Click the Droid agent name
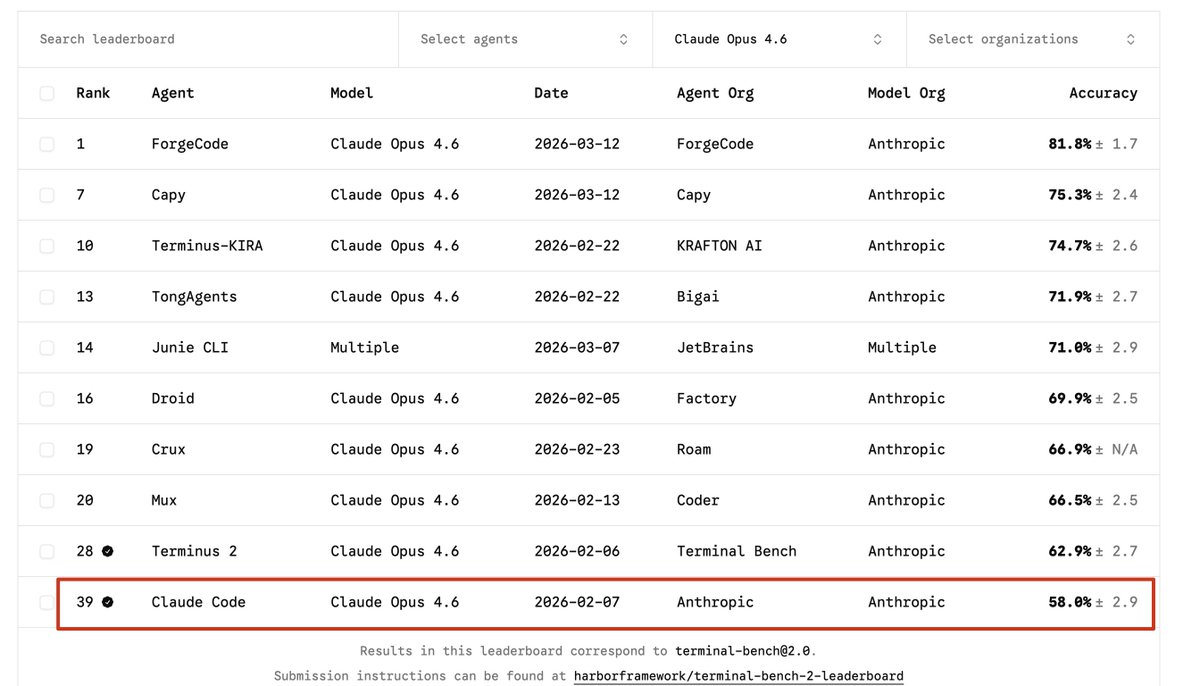Viewport: 1200px width, 686px height. (173, 399)
